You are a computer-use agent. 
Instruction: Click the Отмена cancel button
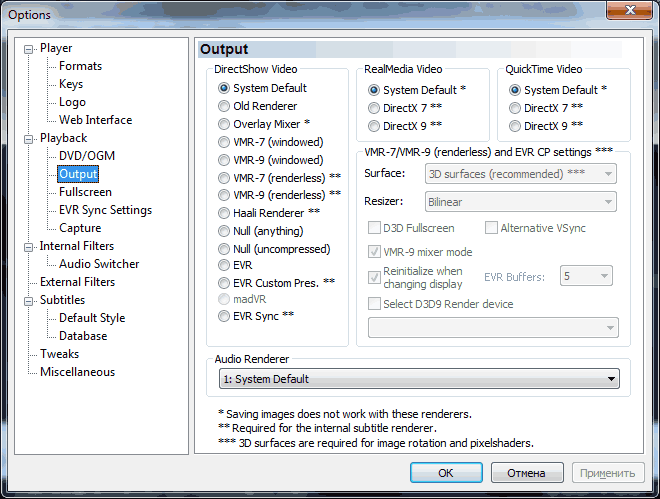[526, 473]
